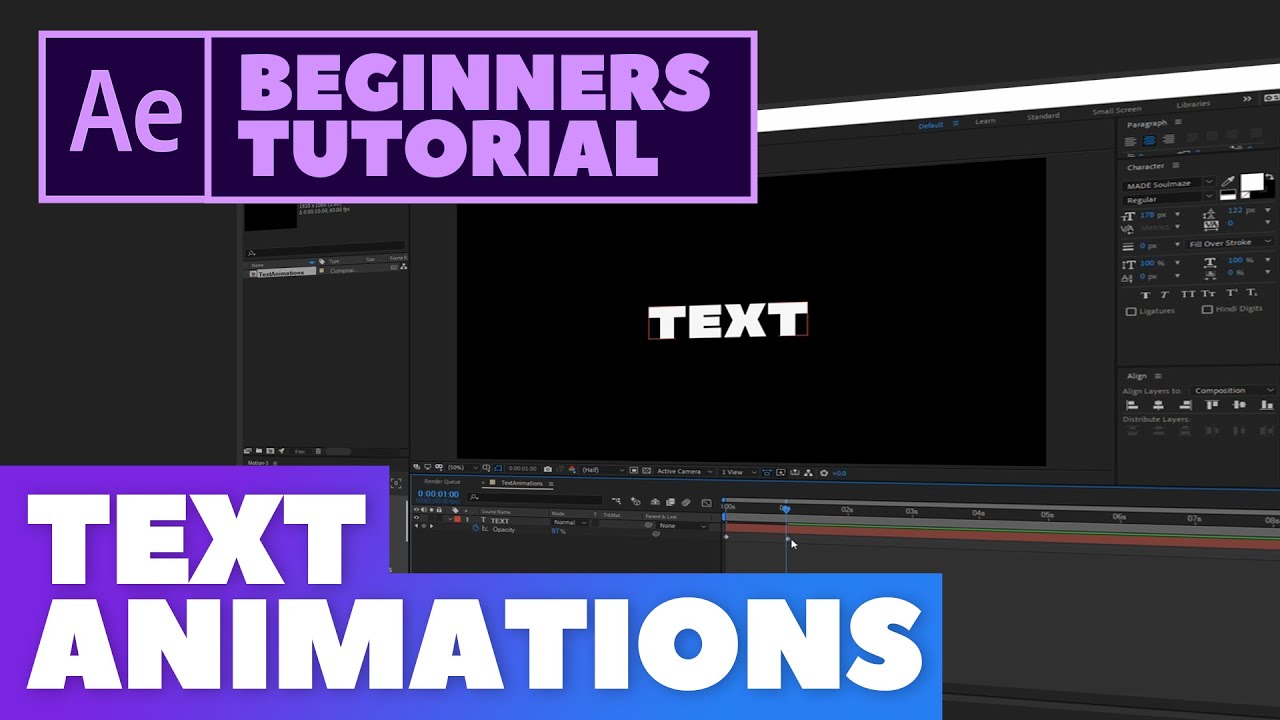Click the Align Left icon in the Align panel
Screen dimensions: 1280x720
point(1132,405)
